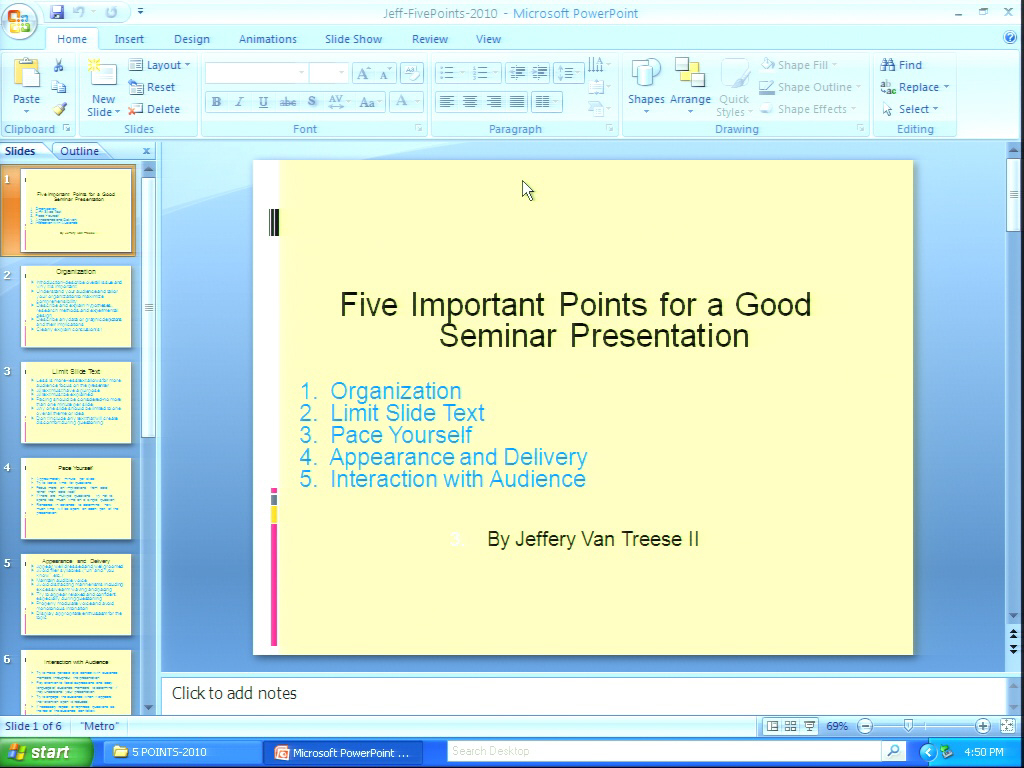Select slide 2 Organization thumbnail
1024x768 pixels.
(x=76, y=306)
